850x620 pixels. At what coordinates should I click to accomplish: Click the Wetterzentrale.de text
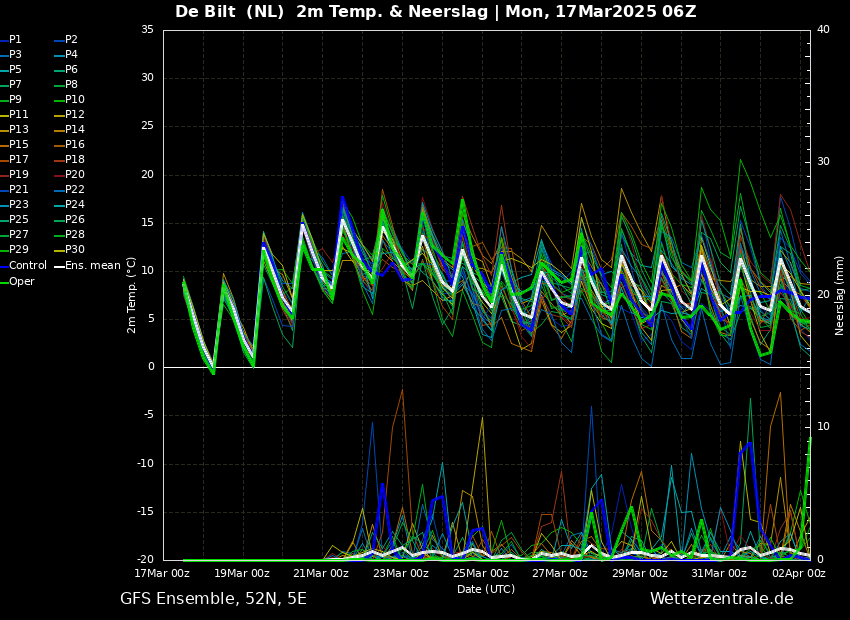(x=721, y=599)
